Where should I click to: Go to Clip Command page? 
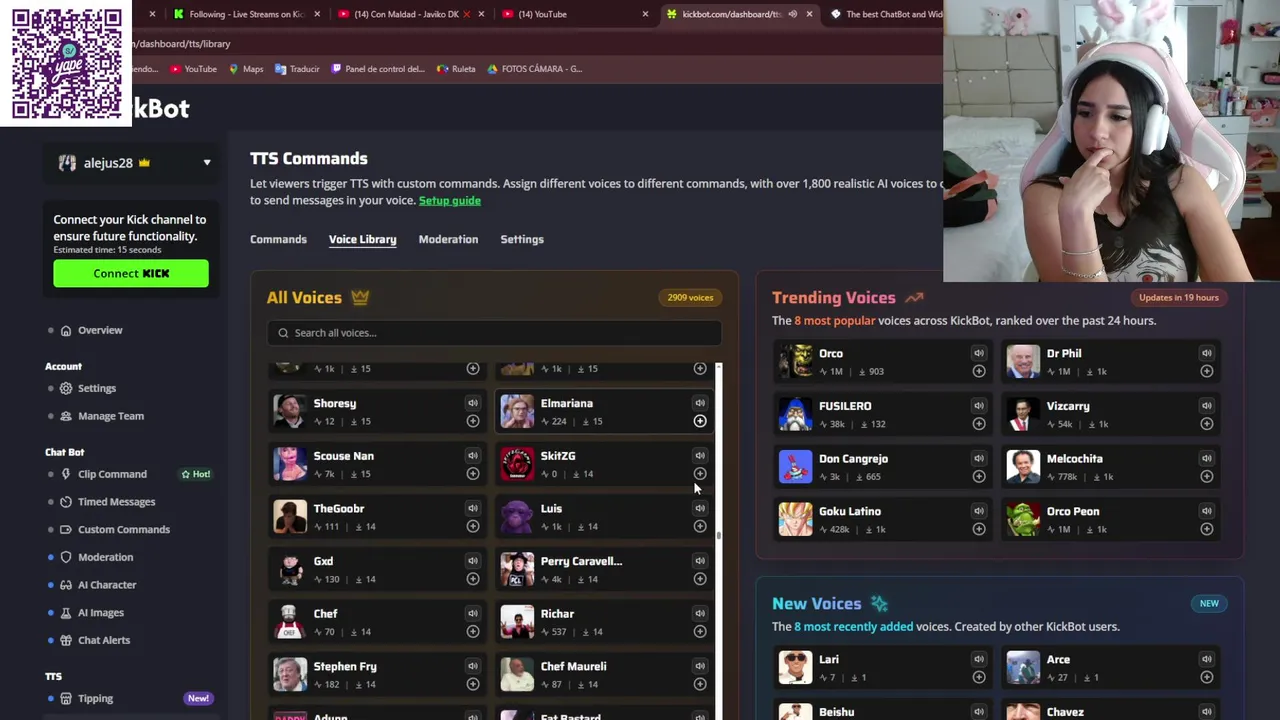112,474
